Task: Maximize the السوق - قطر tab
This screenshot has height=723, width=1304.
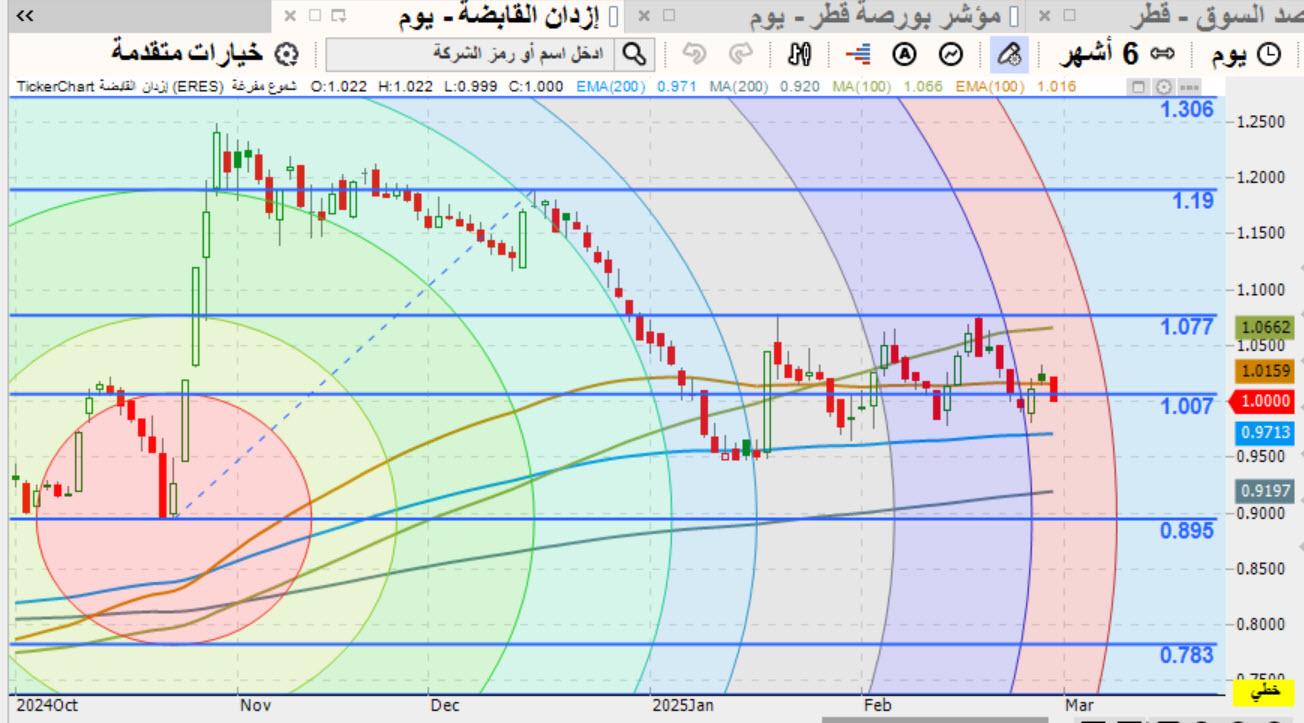Action: click(x=1069, y=16)
